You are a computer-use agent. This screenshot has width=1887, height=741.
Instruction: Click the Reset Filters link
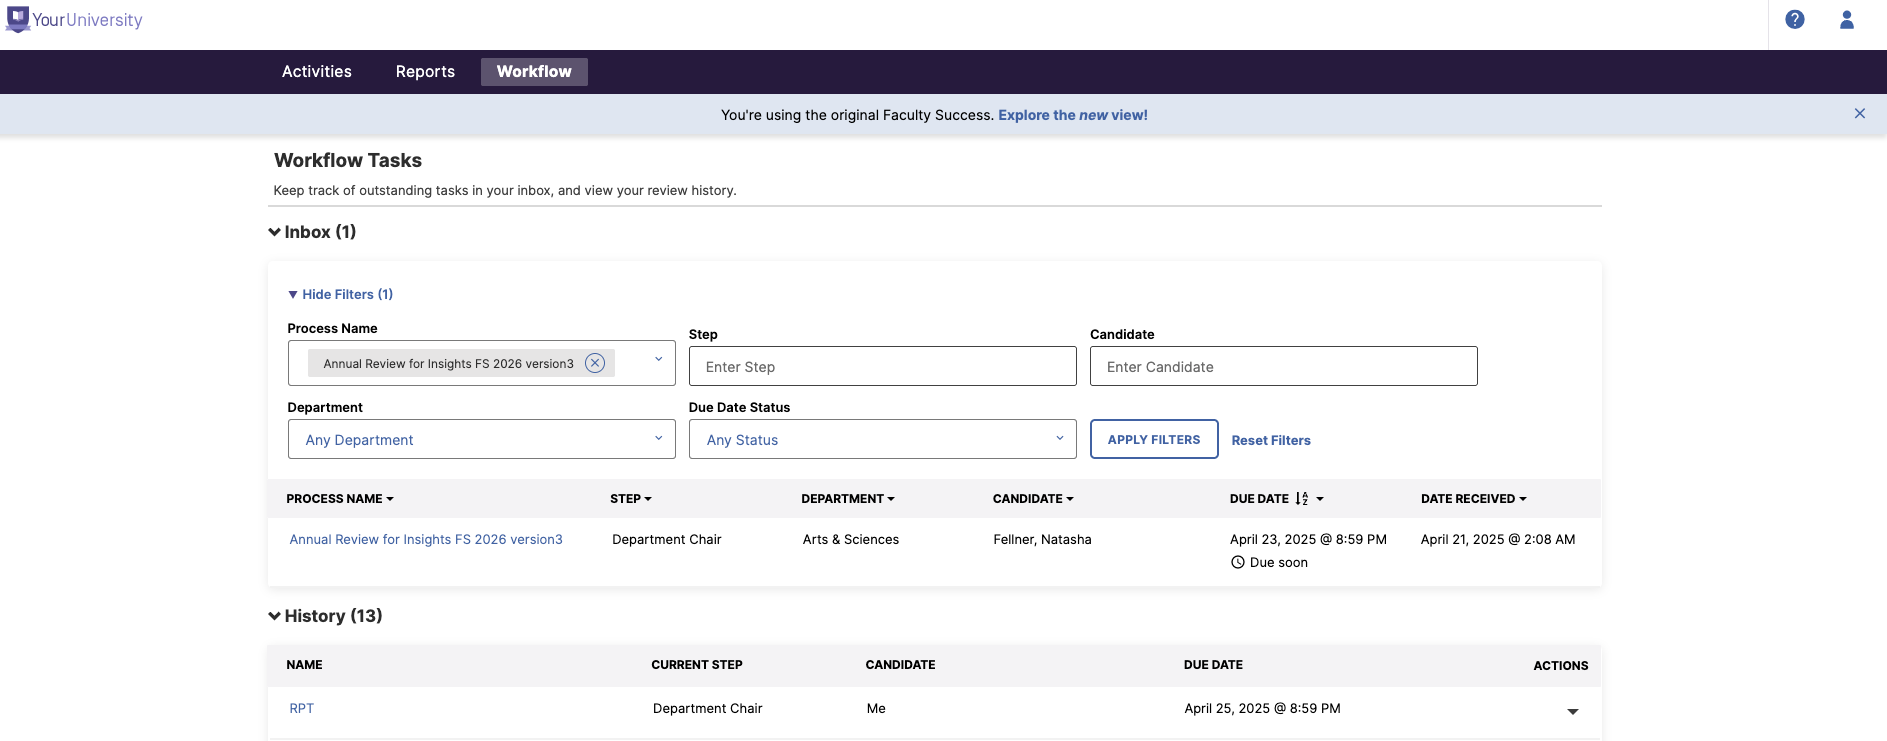1271,440
